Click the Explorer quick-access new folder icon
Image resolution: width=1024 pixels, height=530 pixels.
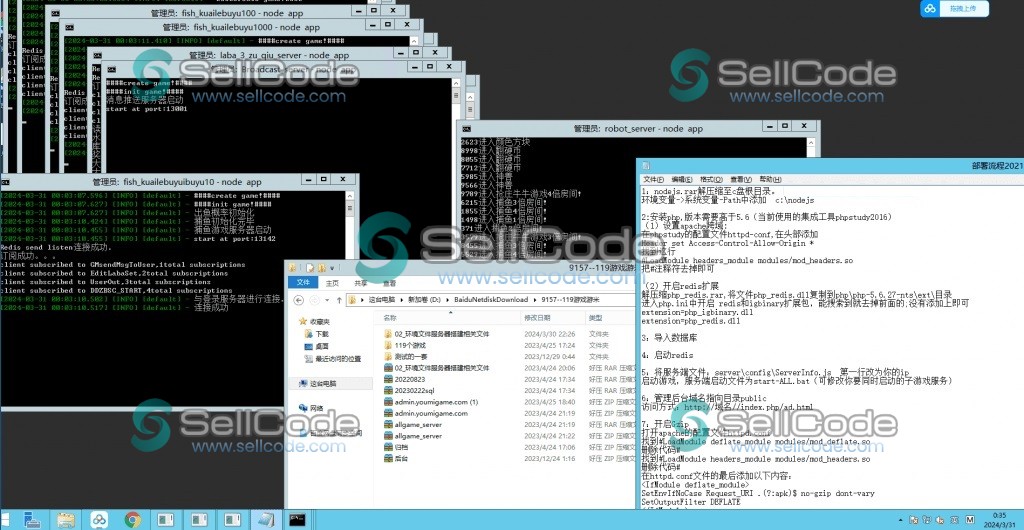click(321, 268)
